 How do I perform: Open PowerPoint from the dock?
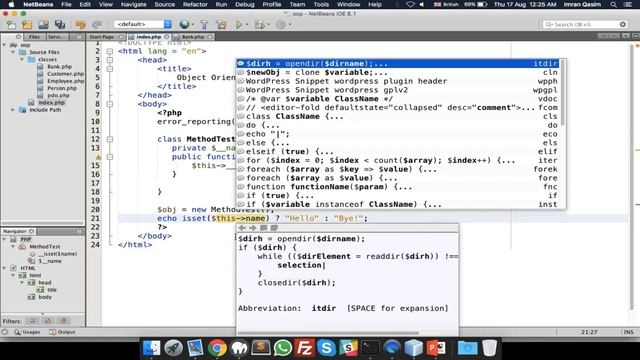pyautogui.click(x=436, y=348)
